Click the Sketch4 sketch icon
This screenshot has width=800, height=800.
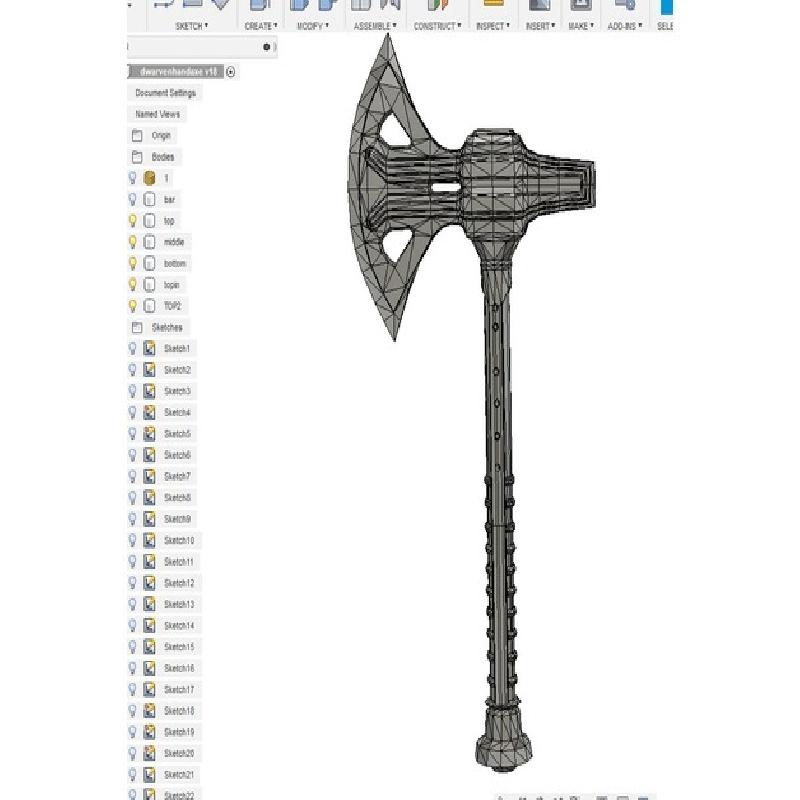149,412
